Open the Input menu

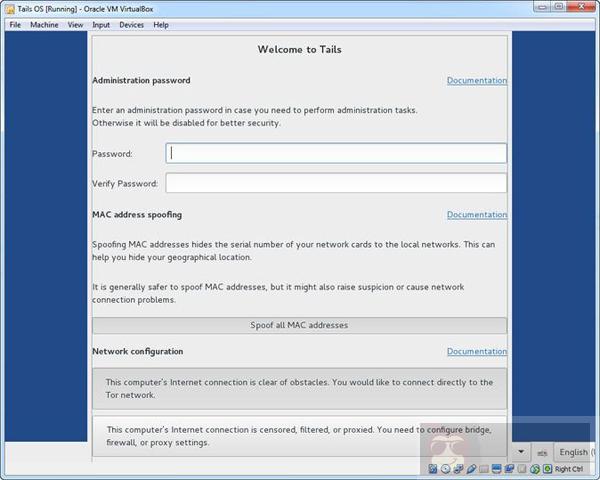tap(101, 25)
